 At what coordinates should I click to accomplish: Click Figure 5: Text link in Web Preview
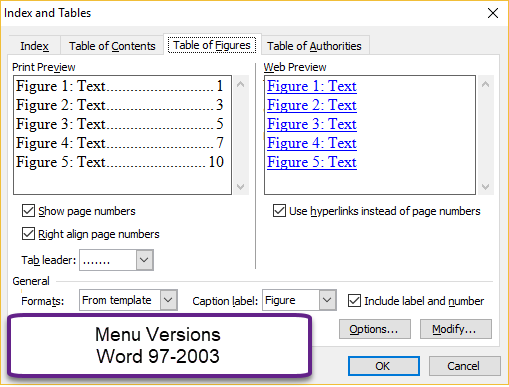[x=312, y=162]
